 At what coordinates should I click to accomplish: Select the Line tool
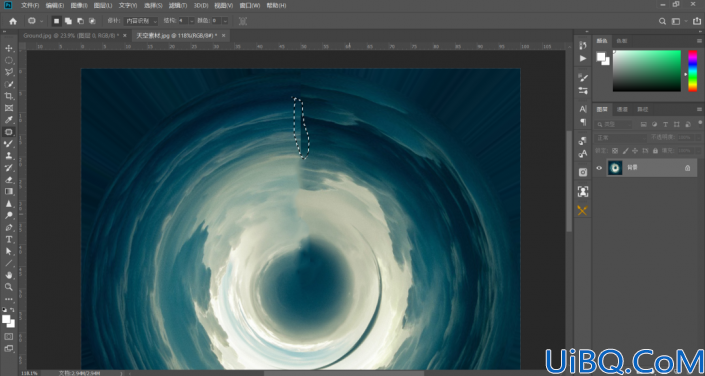[x=9, y=263]
